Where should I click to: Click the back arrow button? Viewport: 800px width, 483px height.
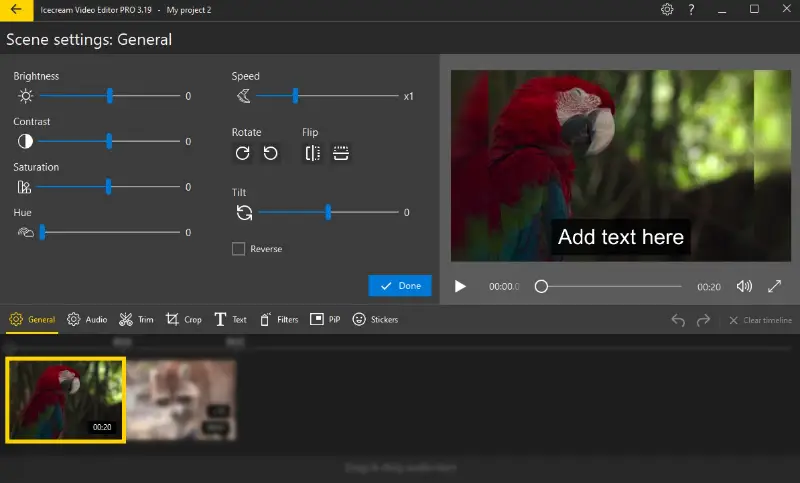16,10
